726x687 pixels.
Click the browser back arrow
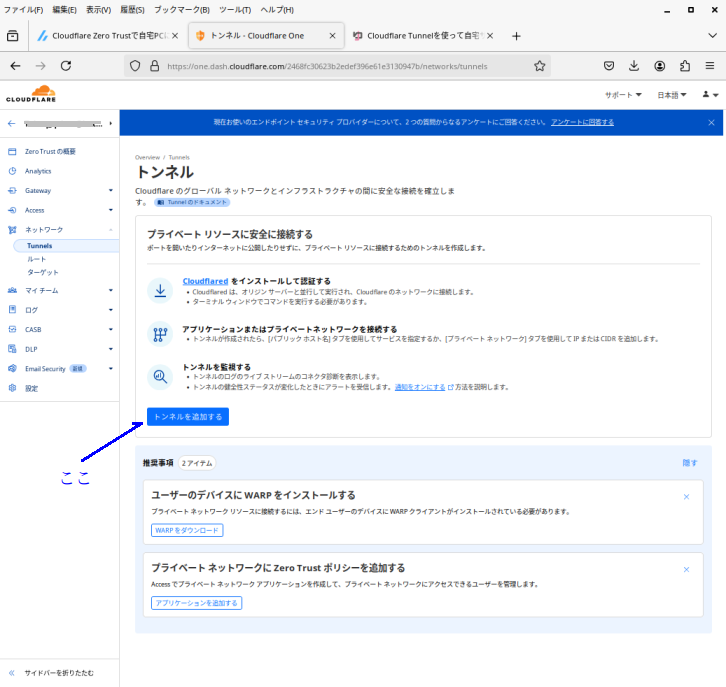[x=15, y=66]
